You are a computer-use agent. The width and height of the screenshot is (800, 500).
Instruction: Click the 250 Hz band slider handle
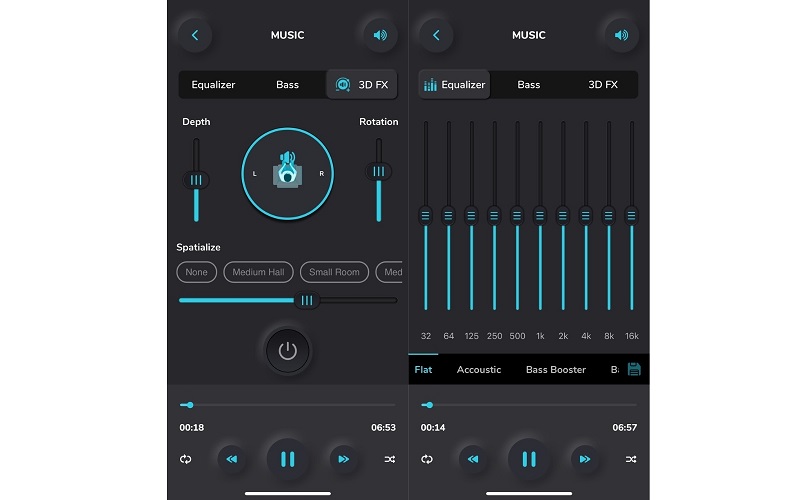(x=494, y=216)
